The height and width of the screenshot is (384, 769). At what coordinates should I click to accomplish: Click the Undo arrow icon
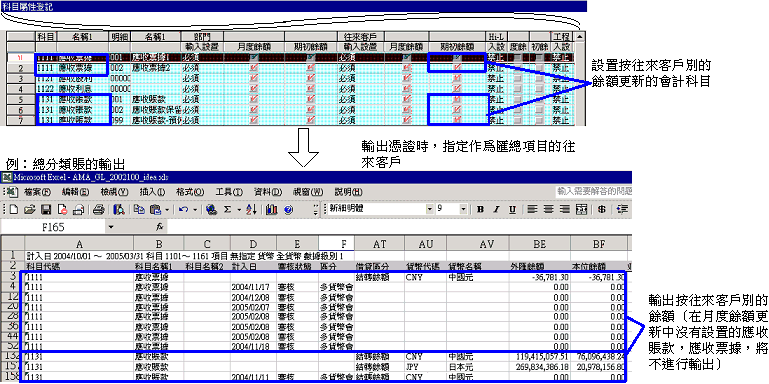[x=184, y=209]
